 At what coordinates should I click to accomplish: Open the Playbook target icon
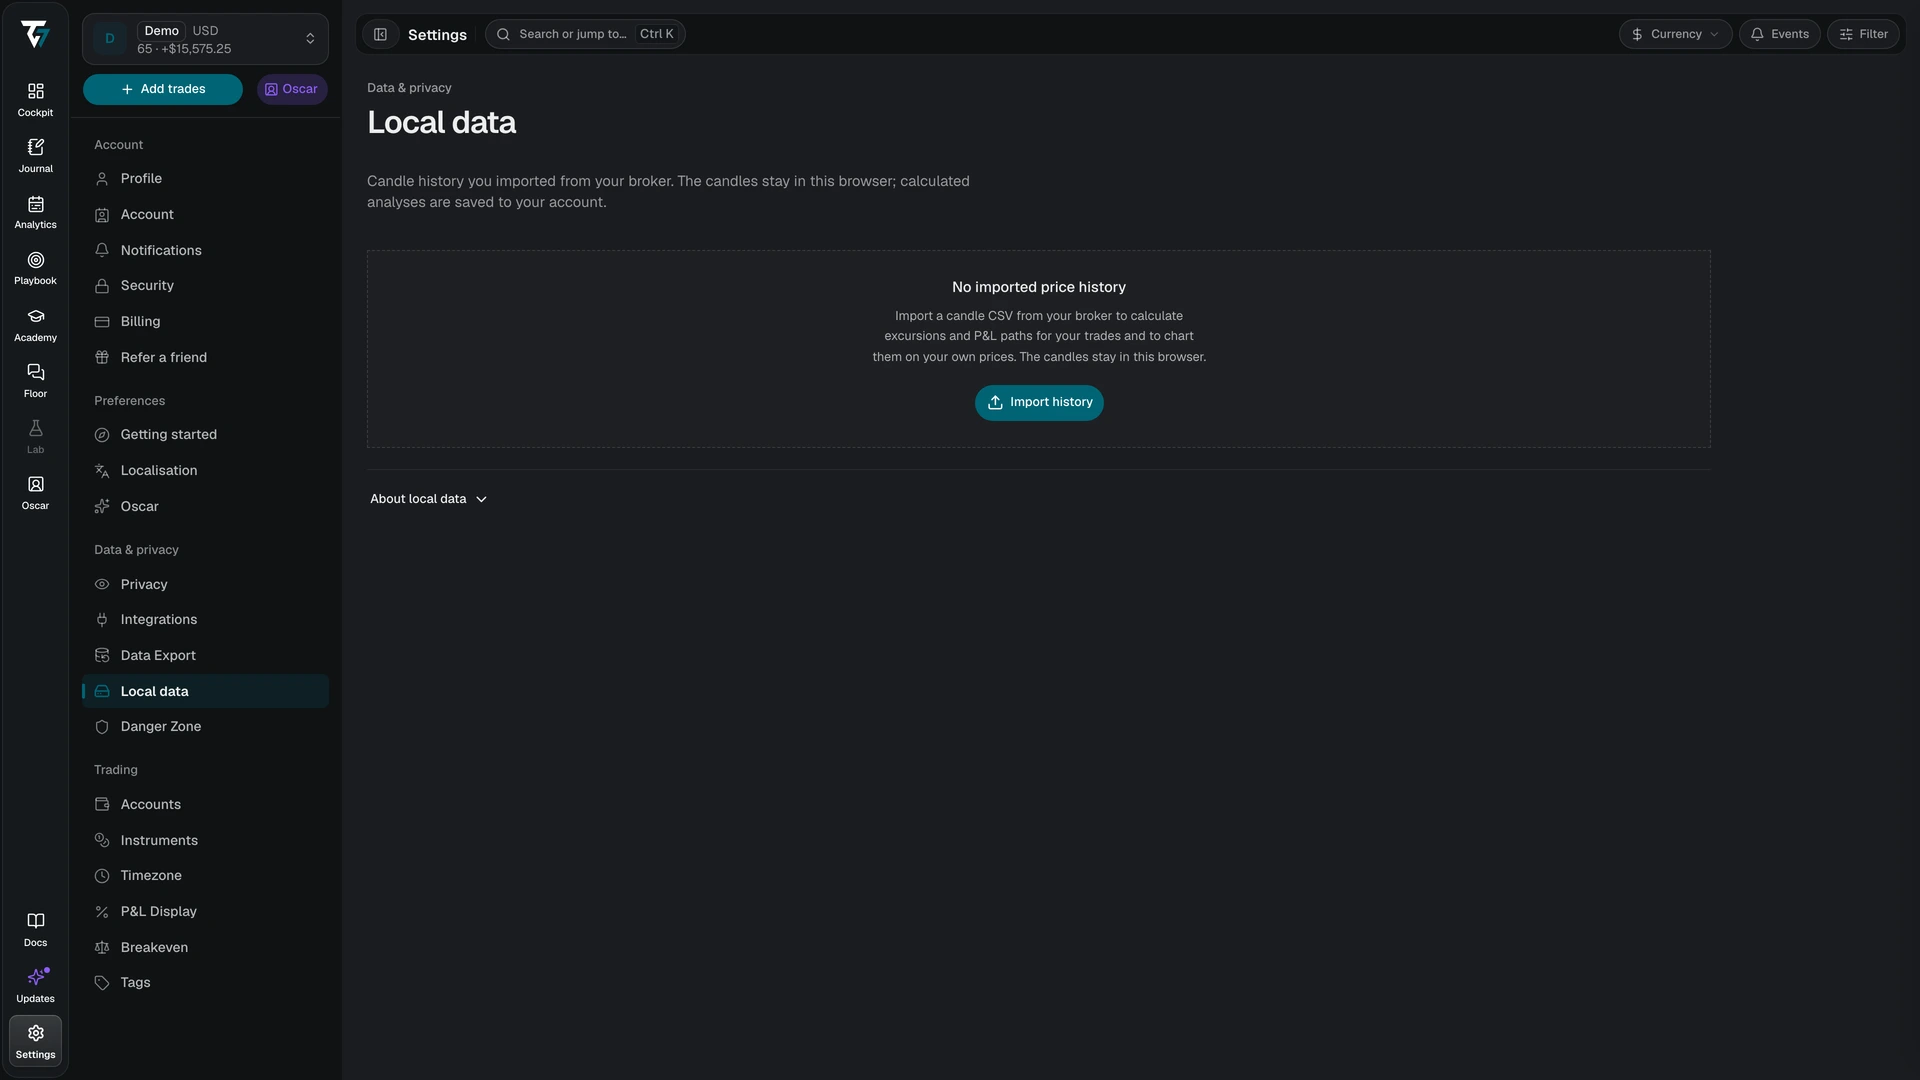pos(35,268)
